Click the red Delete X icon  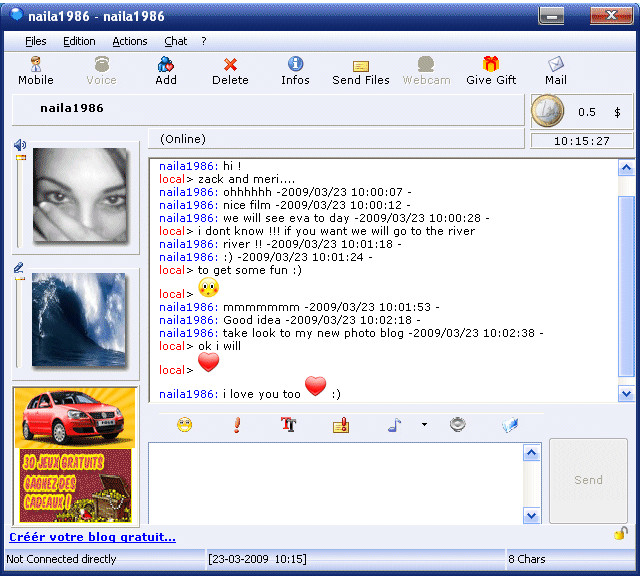[x=230, y=64]
